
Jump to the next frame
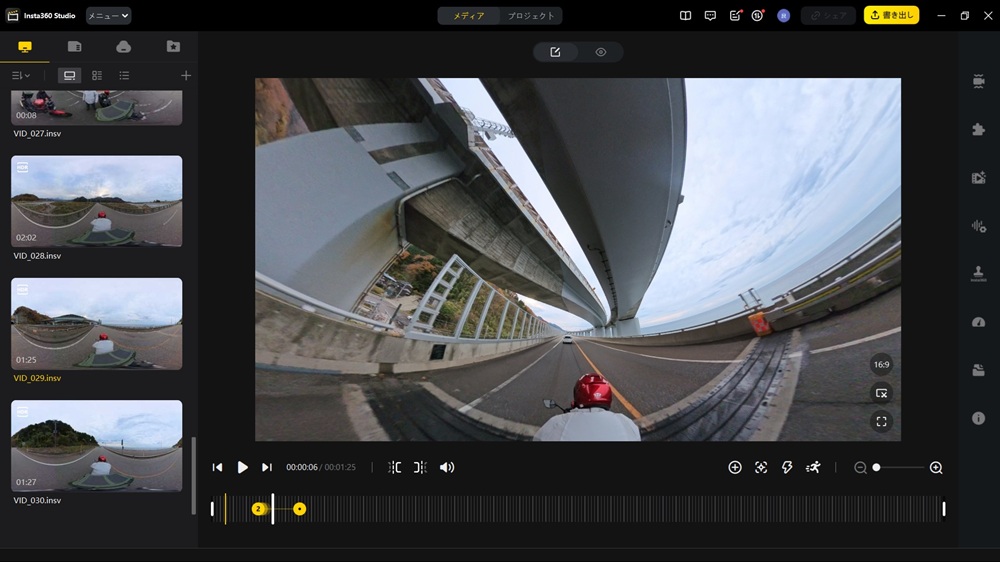(x=267, y=468)
